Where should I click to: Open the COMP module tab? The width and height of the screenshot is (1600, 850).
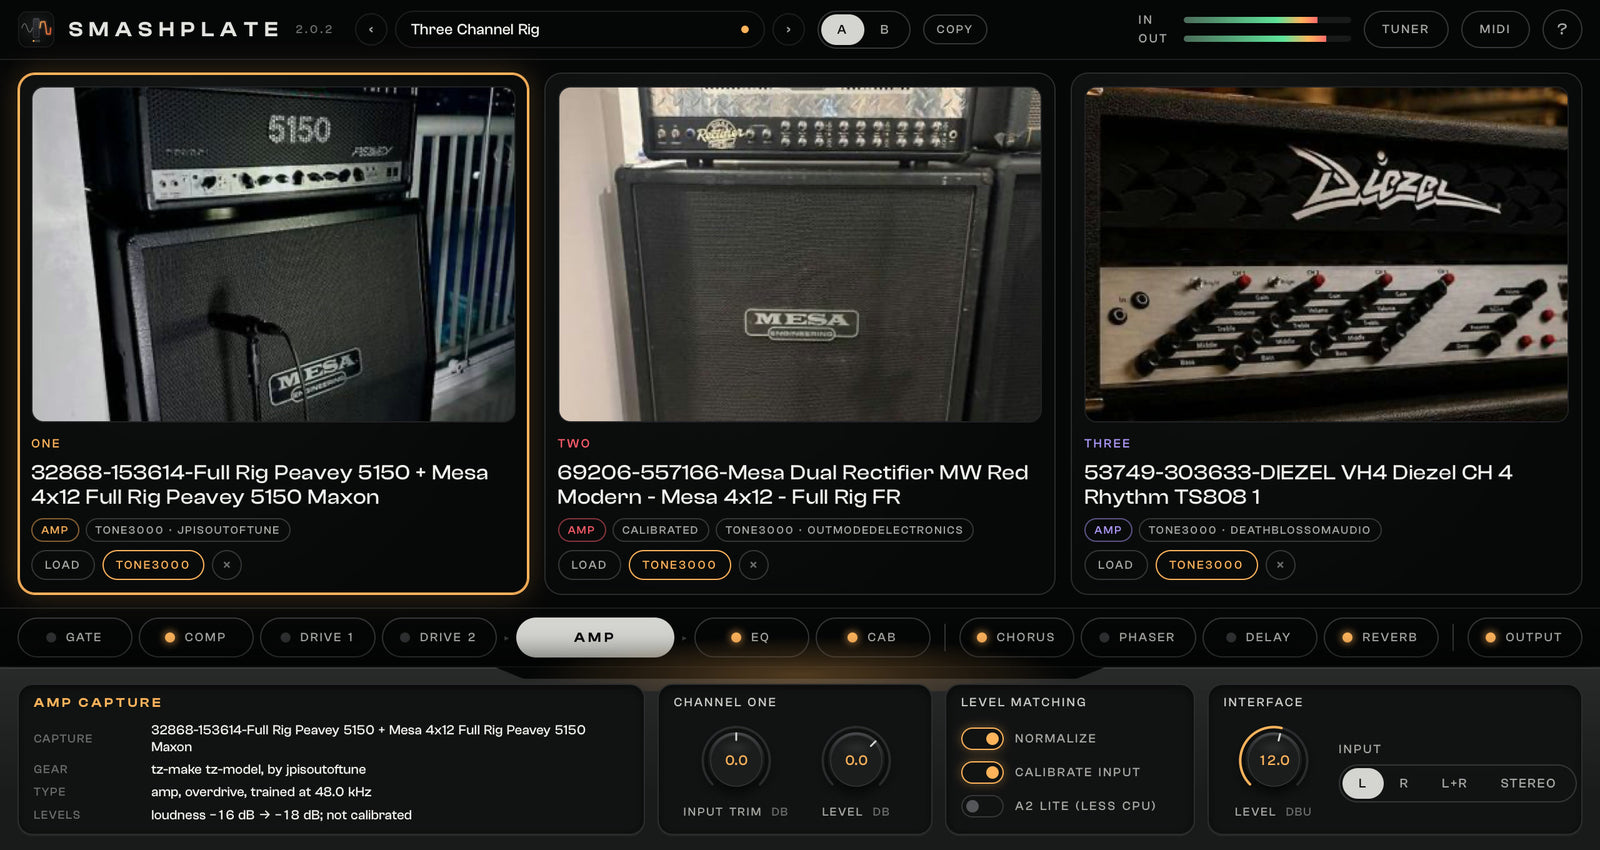tap(196, 637)
